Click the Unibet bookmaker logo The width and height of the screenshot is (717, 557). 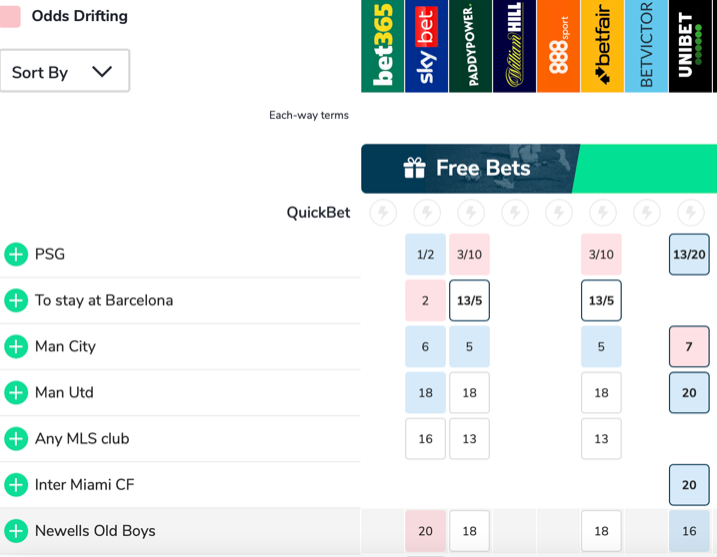(x=690, y=46)
